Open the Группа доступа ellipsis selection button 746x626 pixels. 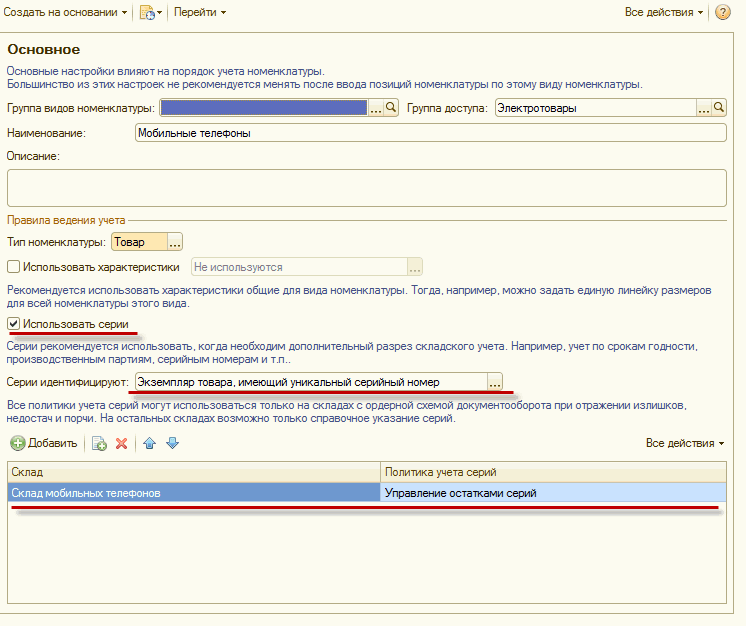pyautogui.click(x=704, y=107)
